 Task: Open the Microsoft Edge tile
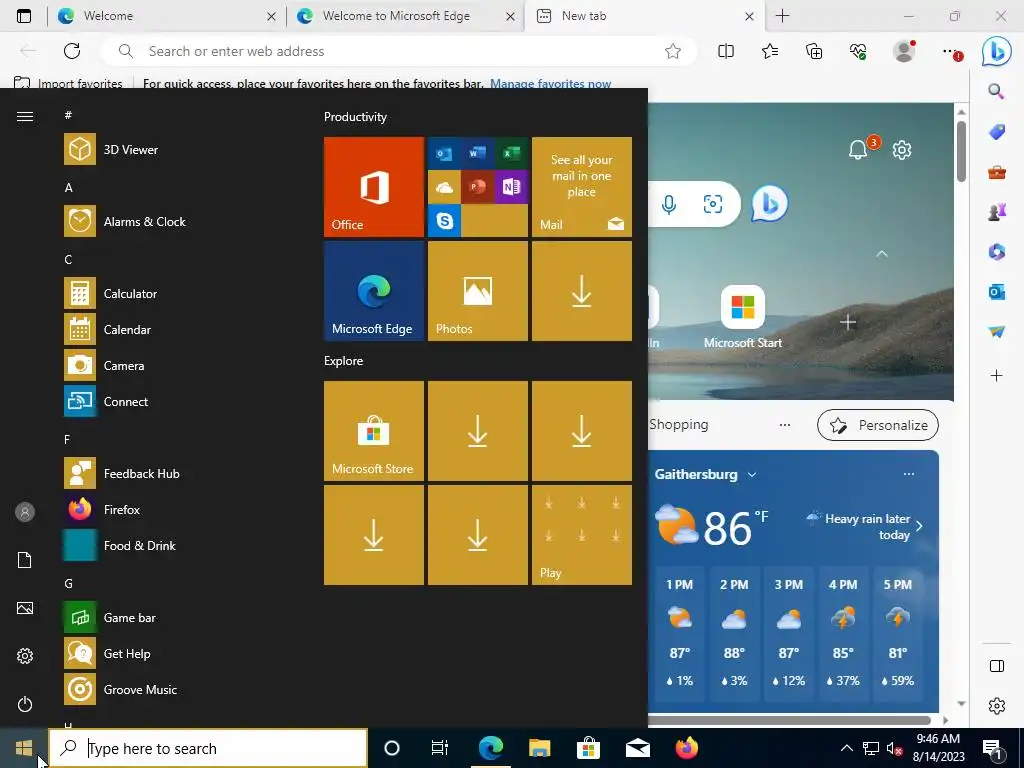coord(374,291)
